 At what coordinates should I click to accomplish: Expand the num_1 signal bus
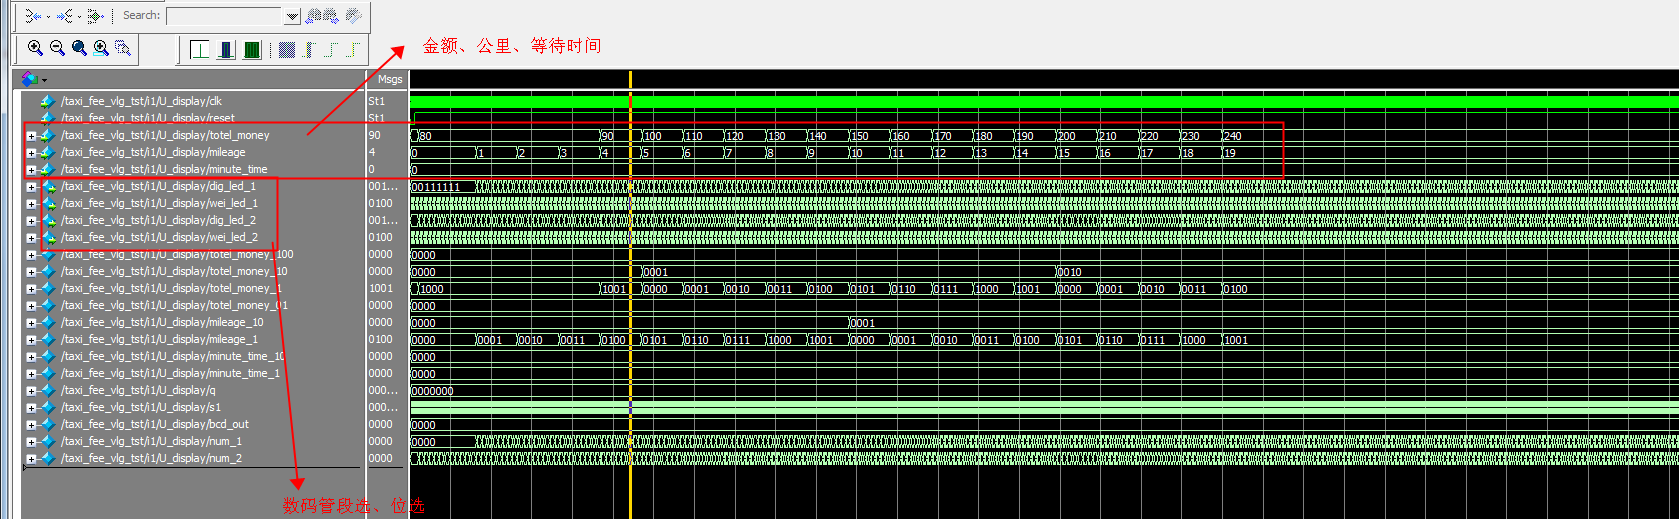pos(31,442)
